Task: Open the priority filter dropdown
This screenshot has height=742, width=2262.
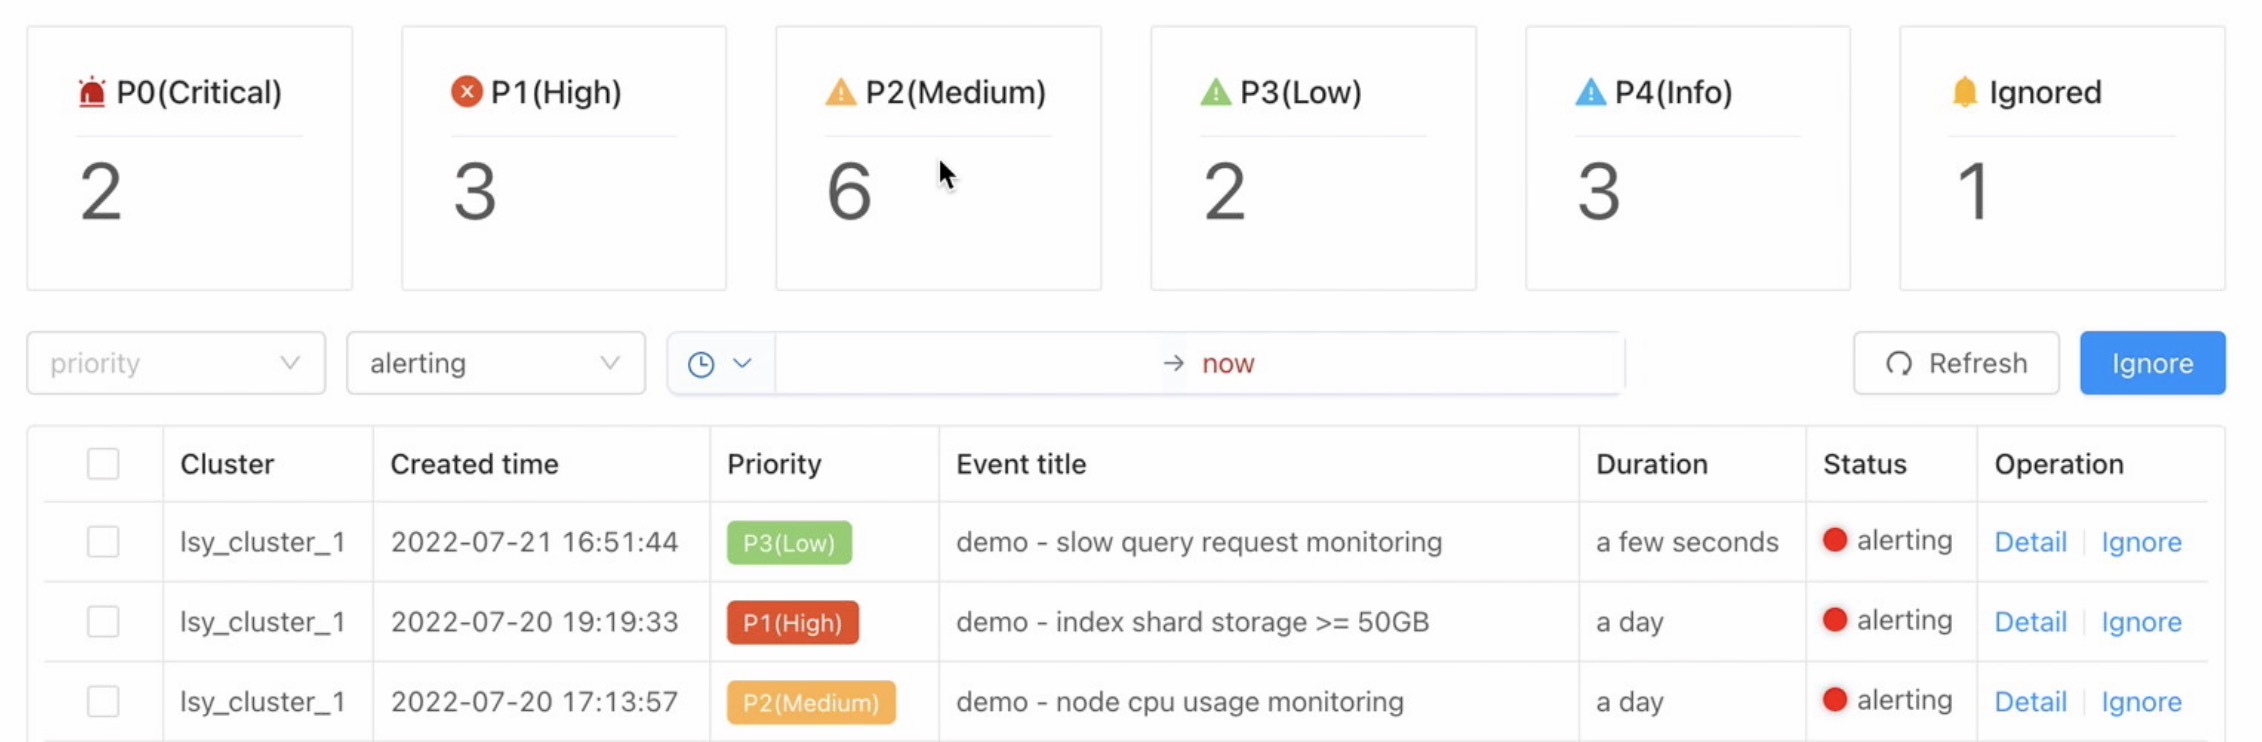Action: [176, 363]
